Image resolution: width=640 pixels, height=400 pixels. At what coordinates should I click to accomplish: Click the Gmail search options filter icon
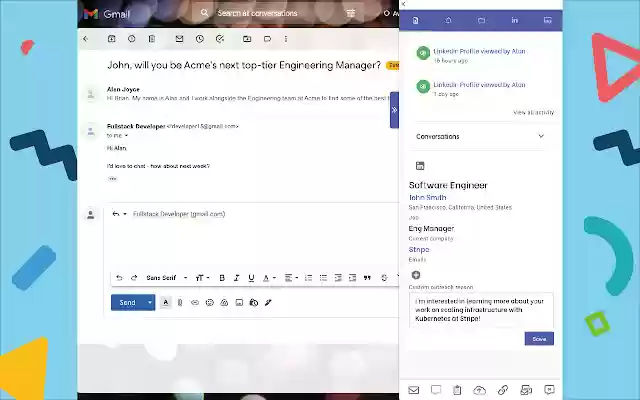[351, 13]
